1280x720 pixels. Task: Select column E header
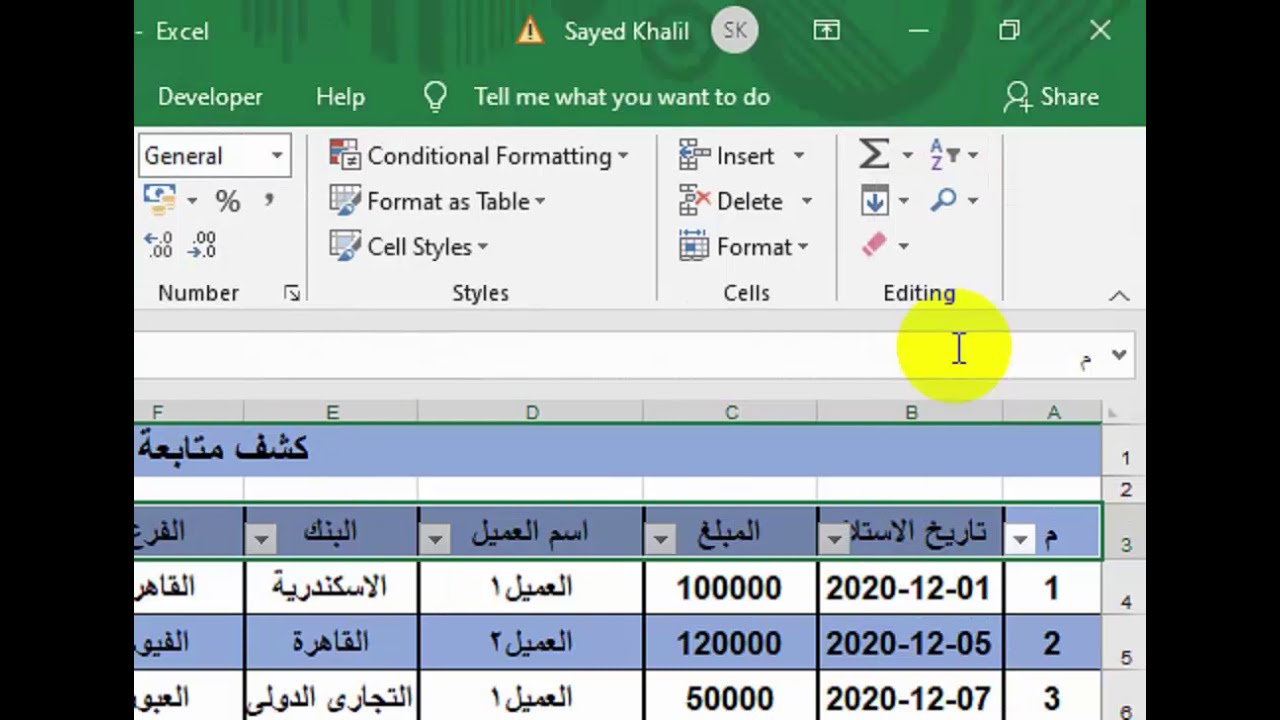coord(331,412)
